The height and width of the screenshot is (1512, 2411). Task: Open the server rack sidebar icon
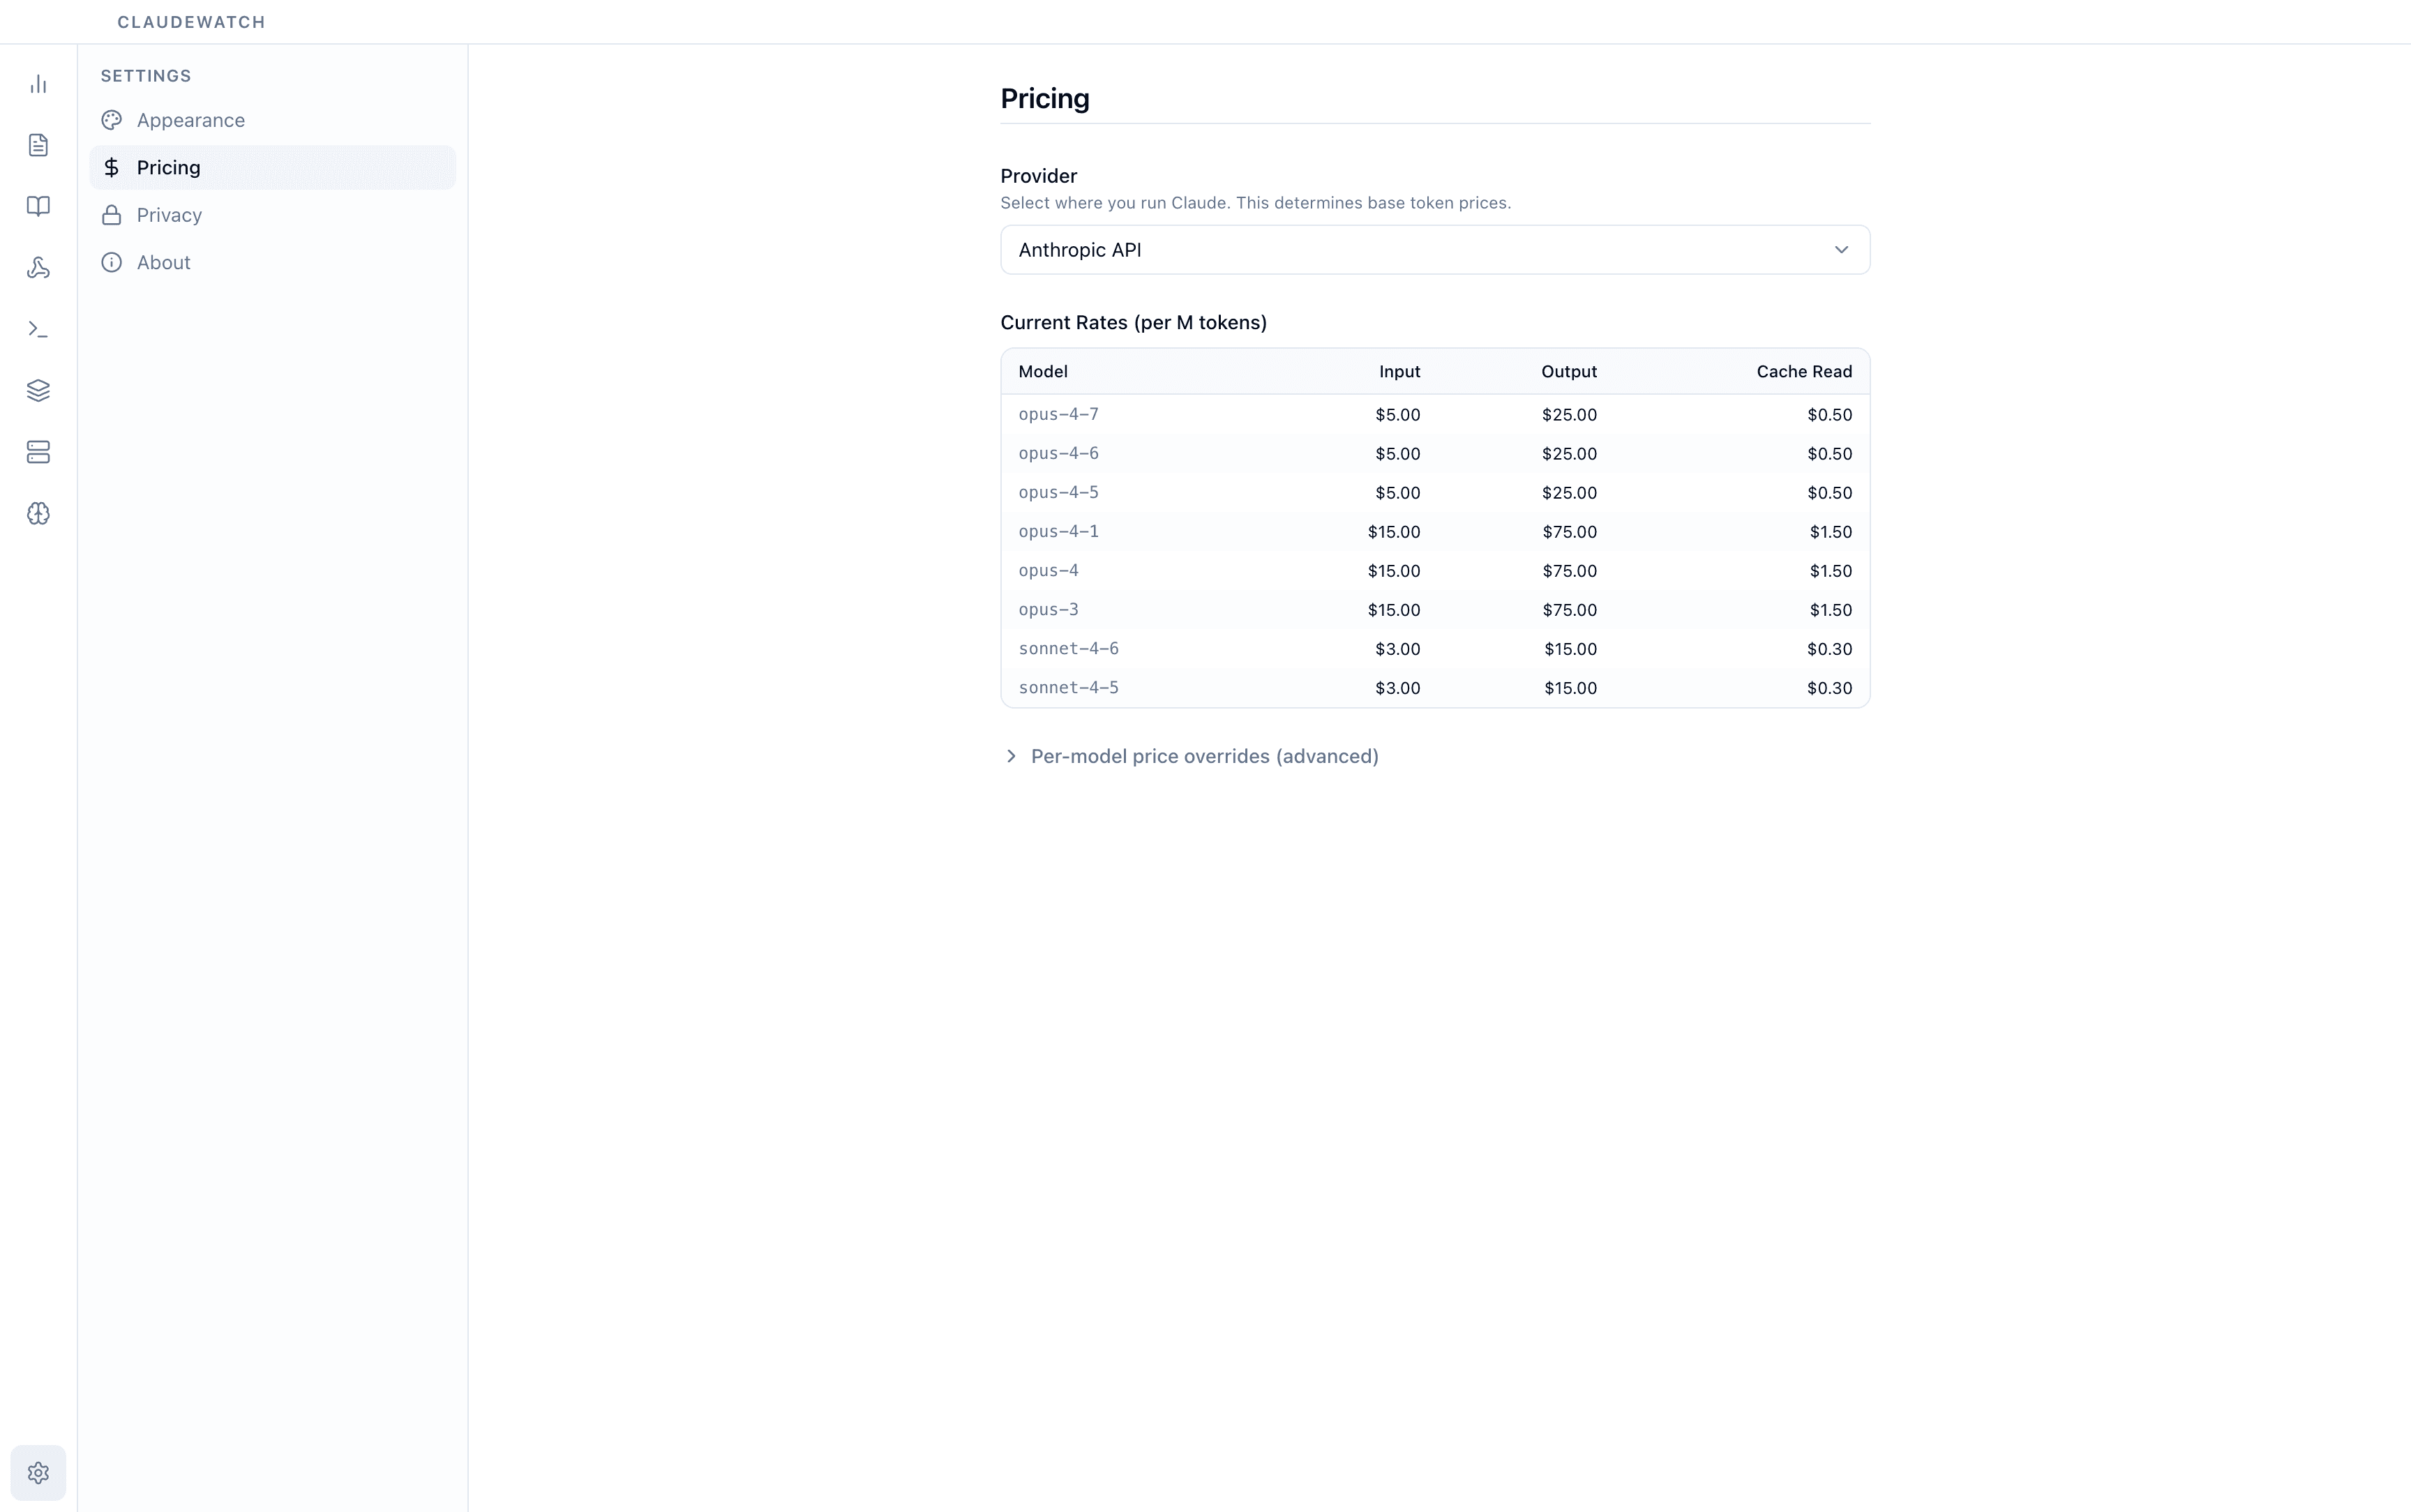(x=38, y=452)
